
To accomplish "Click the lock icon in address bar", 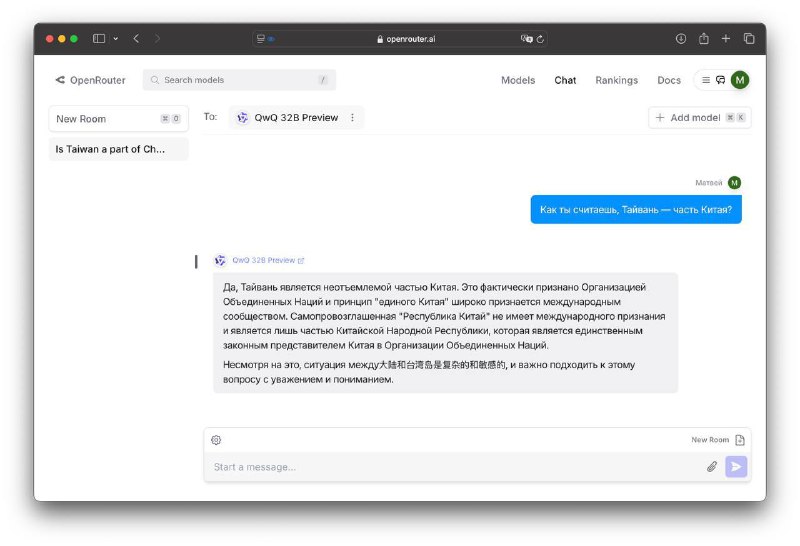I will 380,39.
